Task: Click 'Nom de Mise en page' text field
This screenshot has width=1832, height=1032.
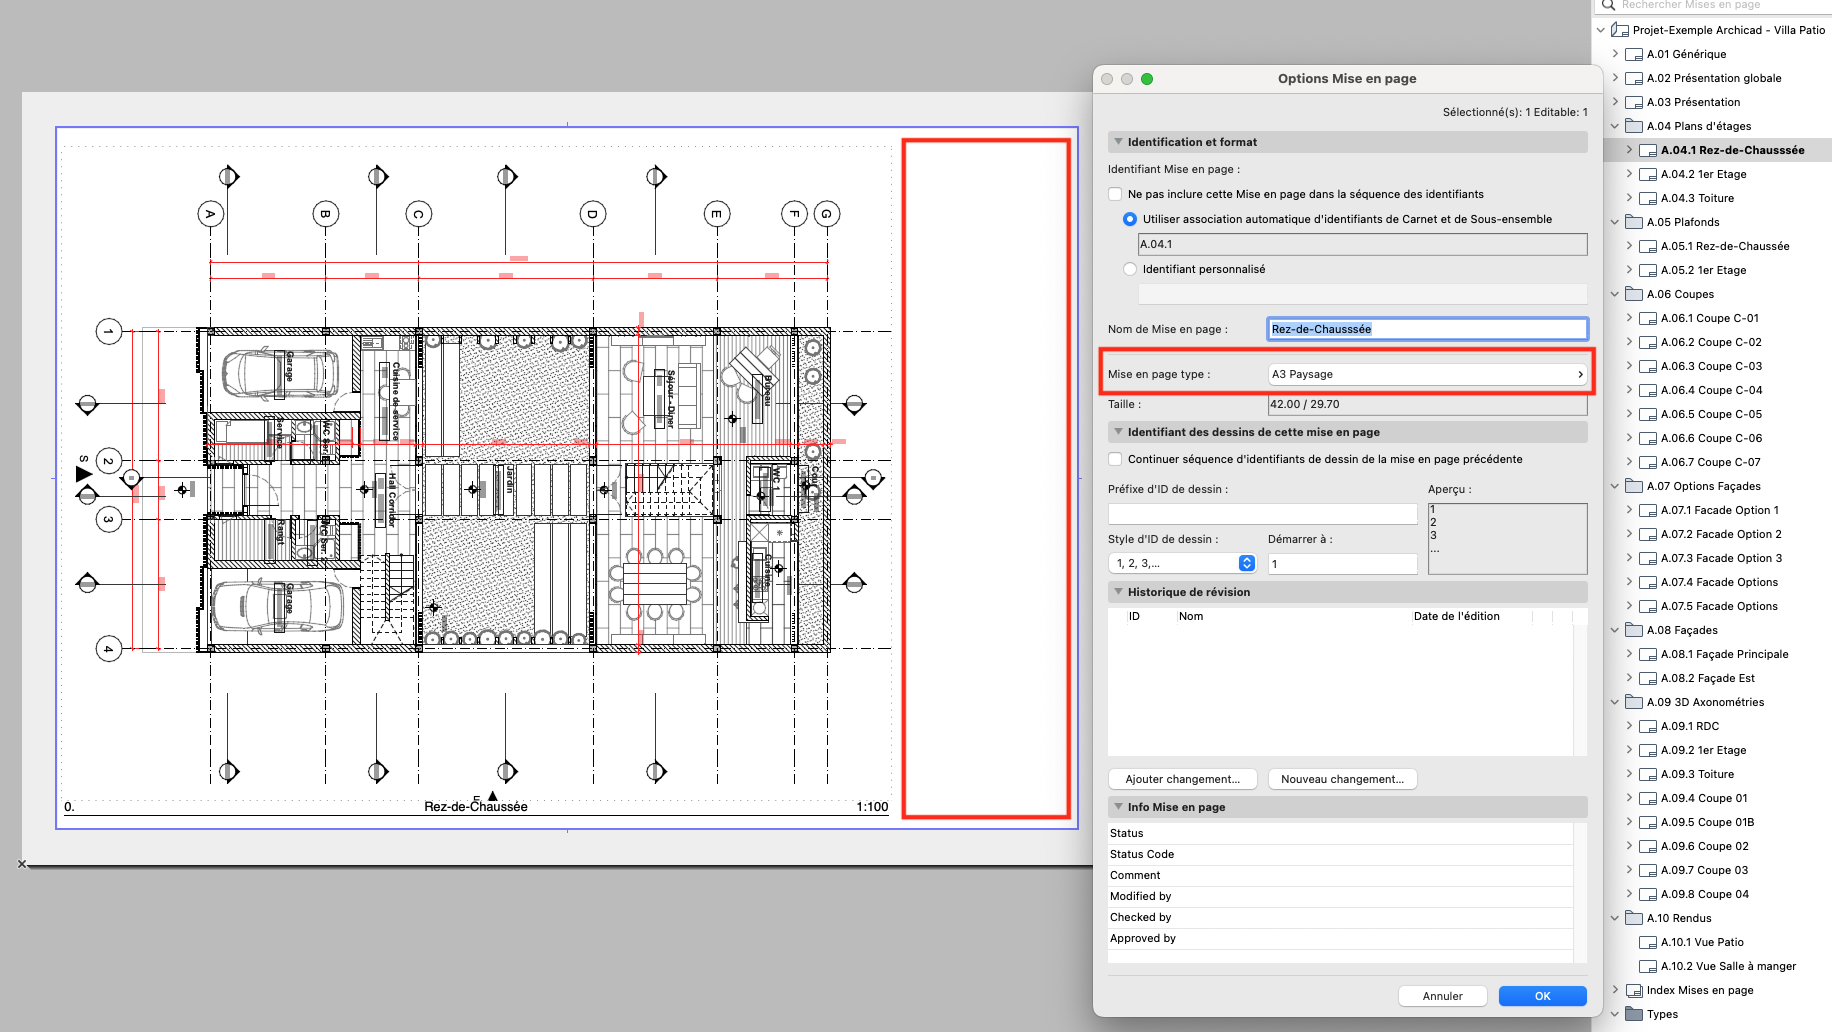Action: (1428, 329)
